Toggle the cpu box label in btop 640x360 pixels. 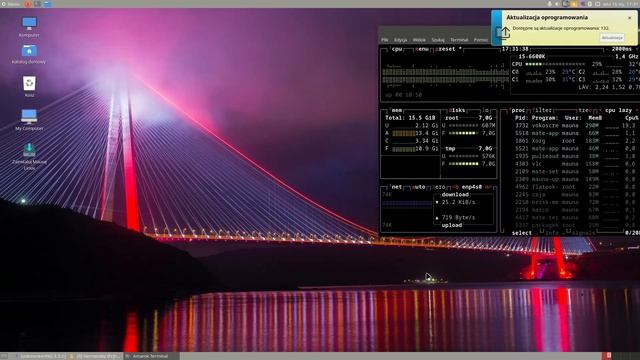tap(397, 49)
